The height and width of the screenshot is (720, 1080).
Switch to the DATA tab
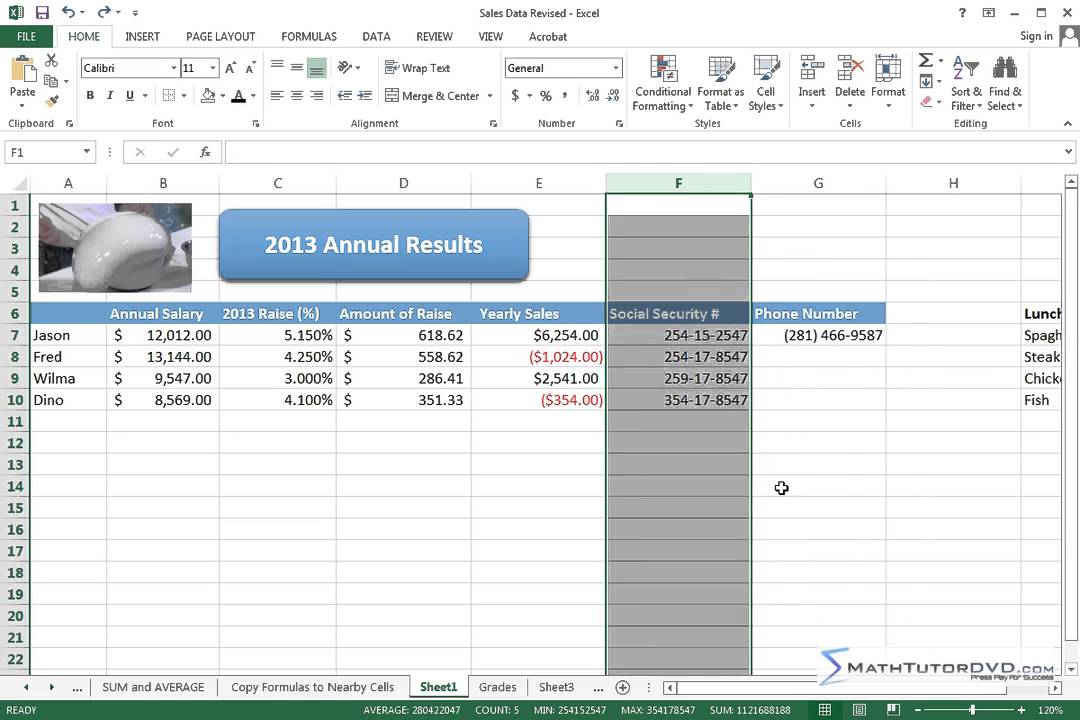tap(376, 37)
